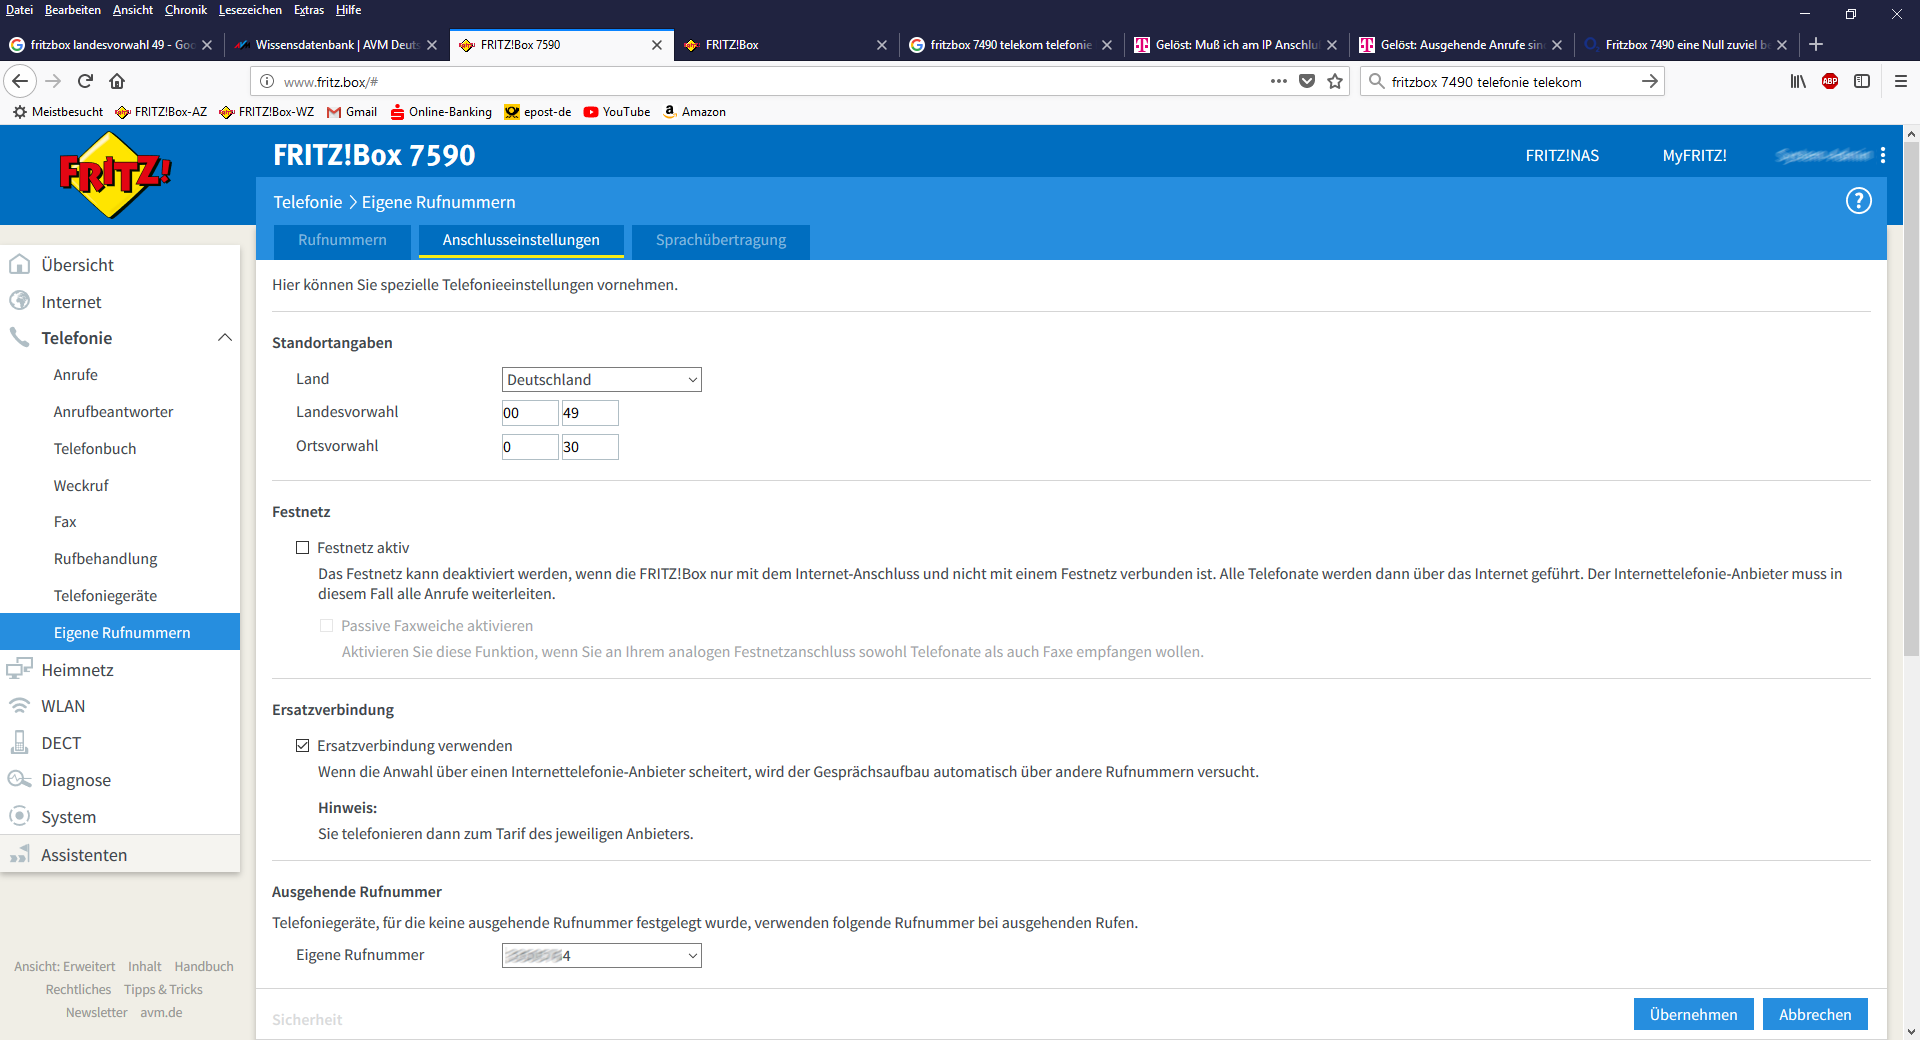Open FRITZ!Box-AZ bookmark
This screenshot has width=1920, height=1040.
pyautogui.click(x=161, y=112)
